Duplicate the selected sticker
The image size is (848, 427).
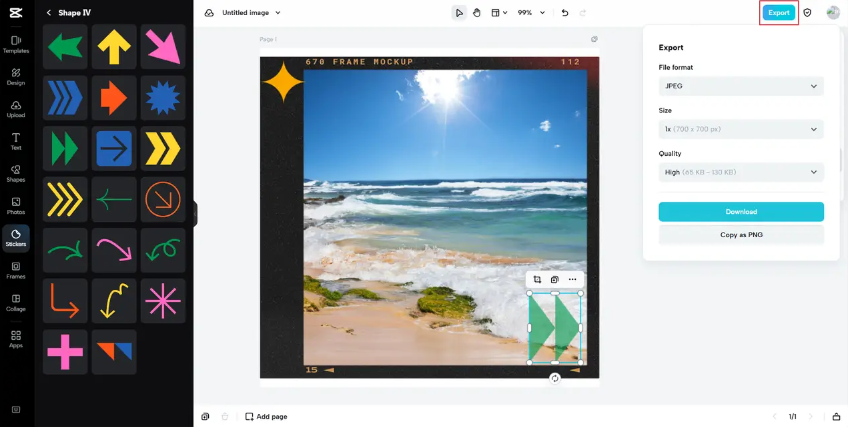[x=555, y=279]
